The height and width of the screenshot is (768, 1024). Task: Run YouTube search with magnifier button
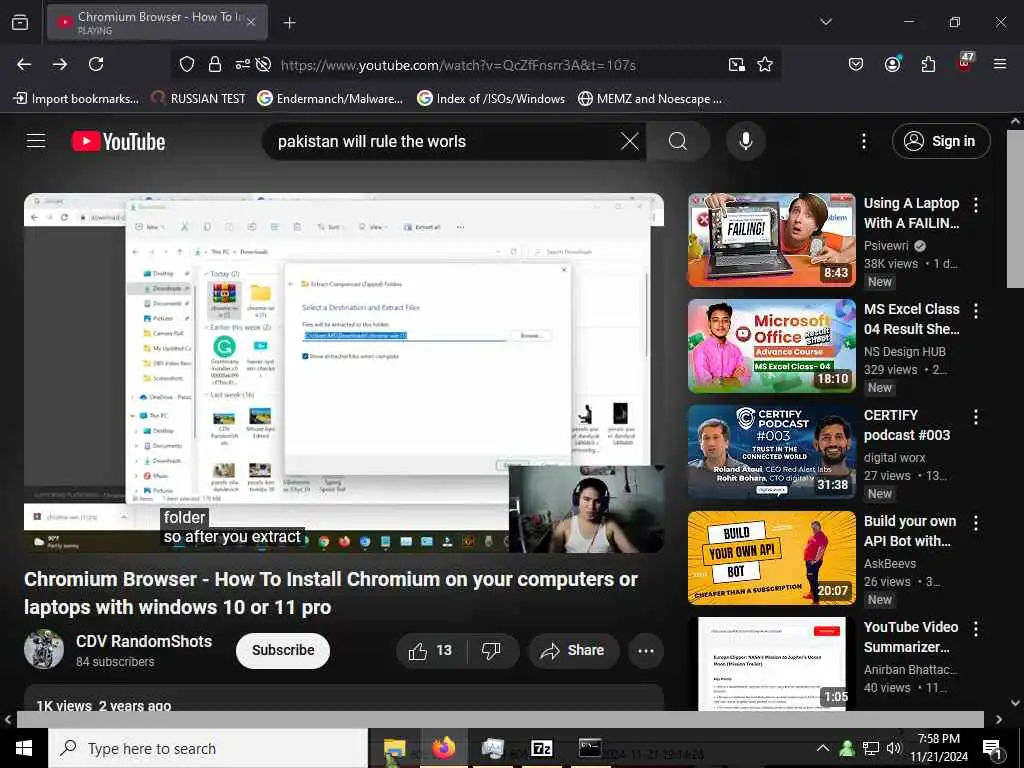coord(678,141)
